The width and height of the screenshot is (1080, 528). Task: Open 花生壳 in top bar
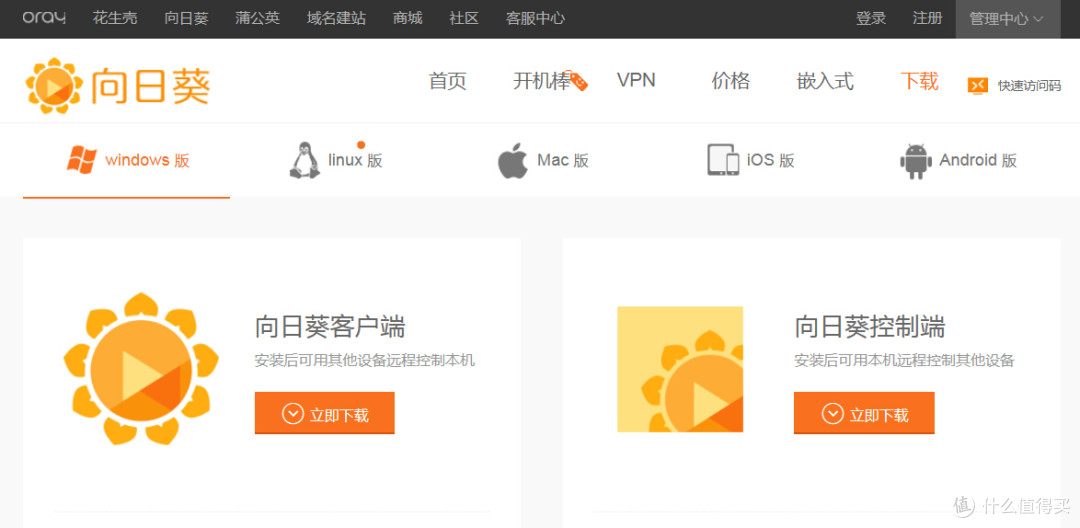(115, 19)
